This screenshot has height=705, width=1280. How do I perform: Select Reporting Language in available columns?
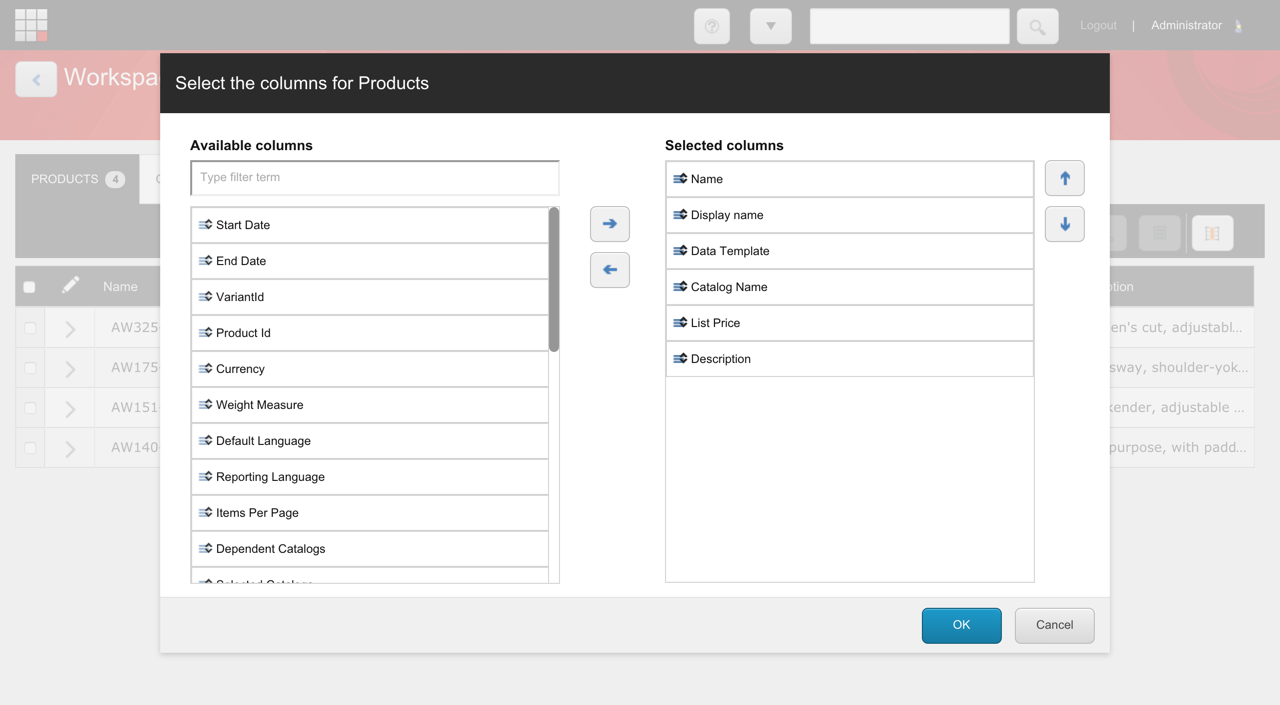click(370, 477)
